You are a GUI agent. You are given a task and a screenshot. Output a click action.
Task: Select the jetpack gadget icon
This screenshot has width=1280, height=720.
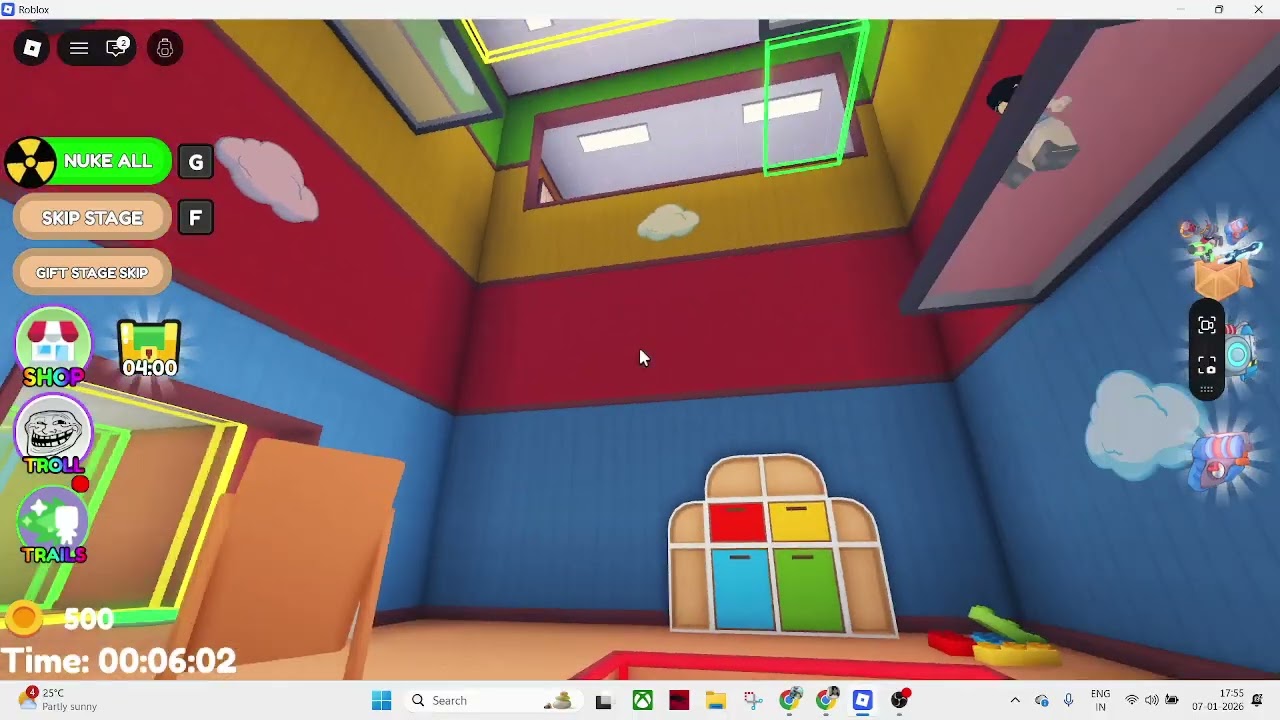coord(1243,352)
